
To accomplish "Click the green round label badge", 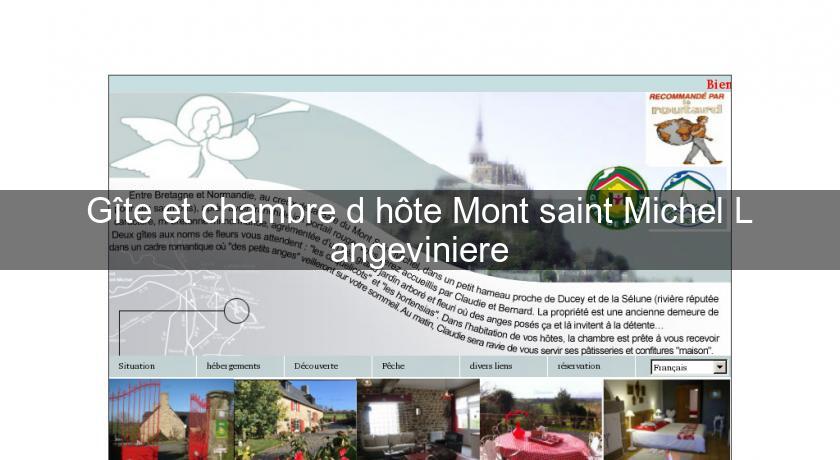I will coord(617,197).
